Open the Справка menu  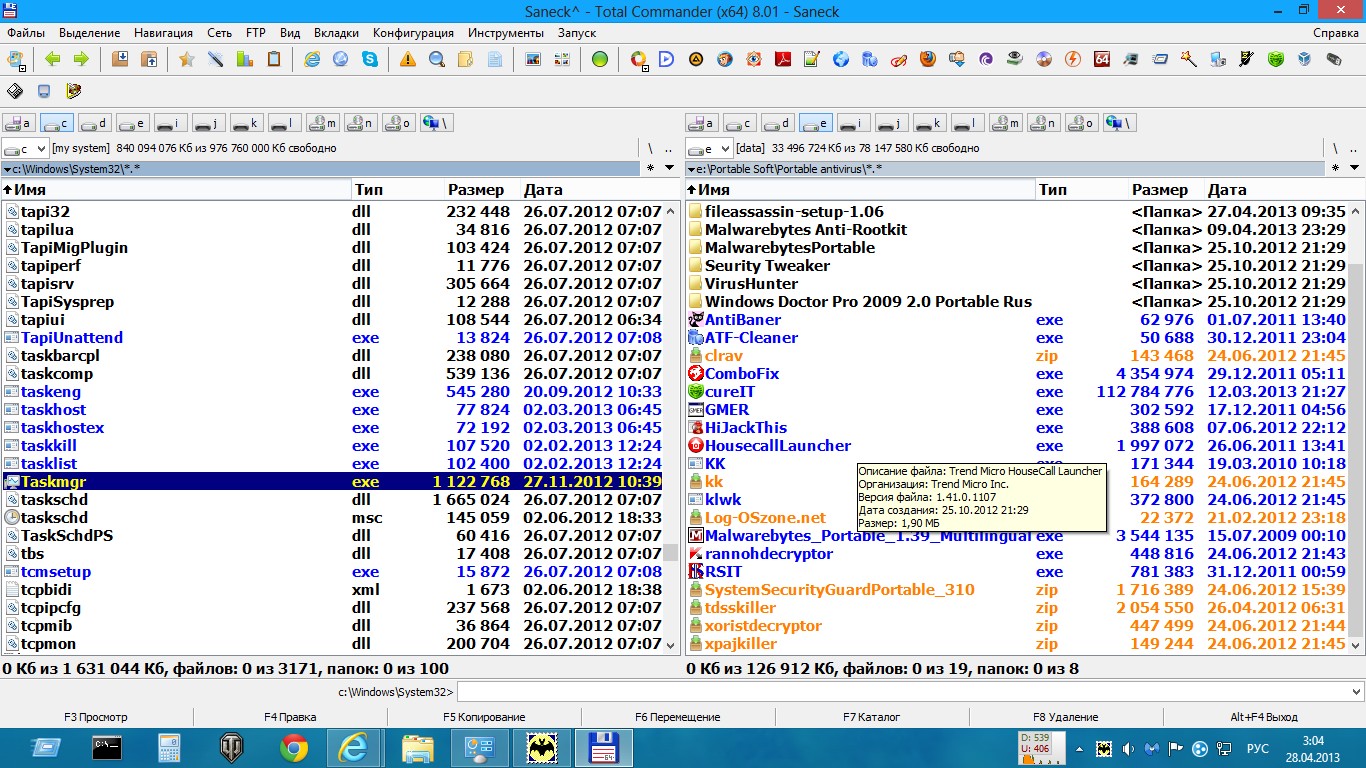[x=1336, y=33]
